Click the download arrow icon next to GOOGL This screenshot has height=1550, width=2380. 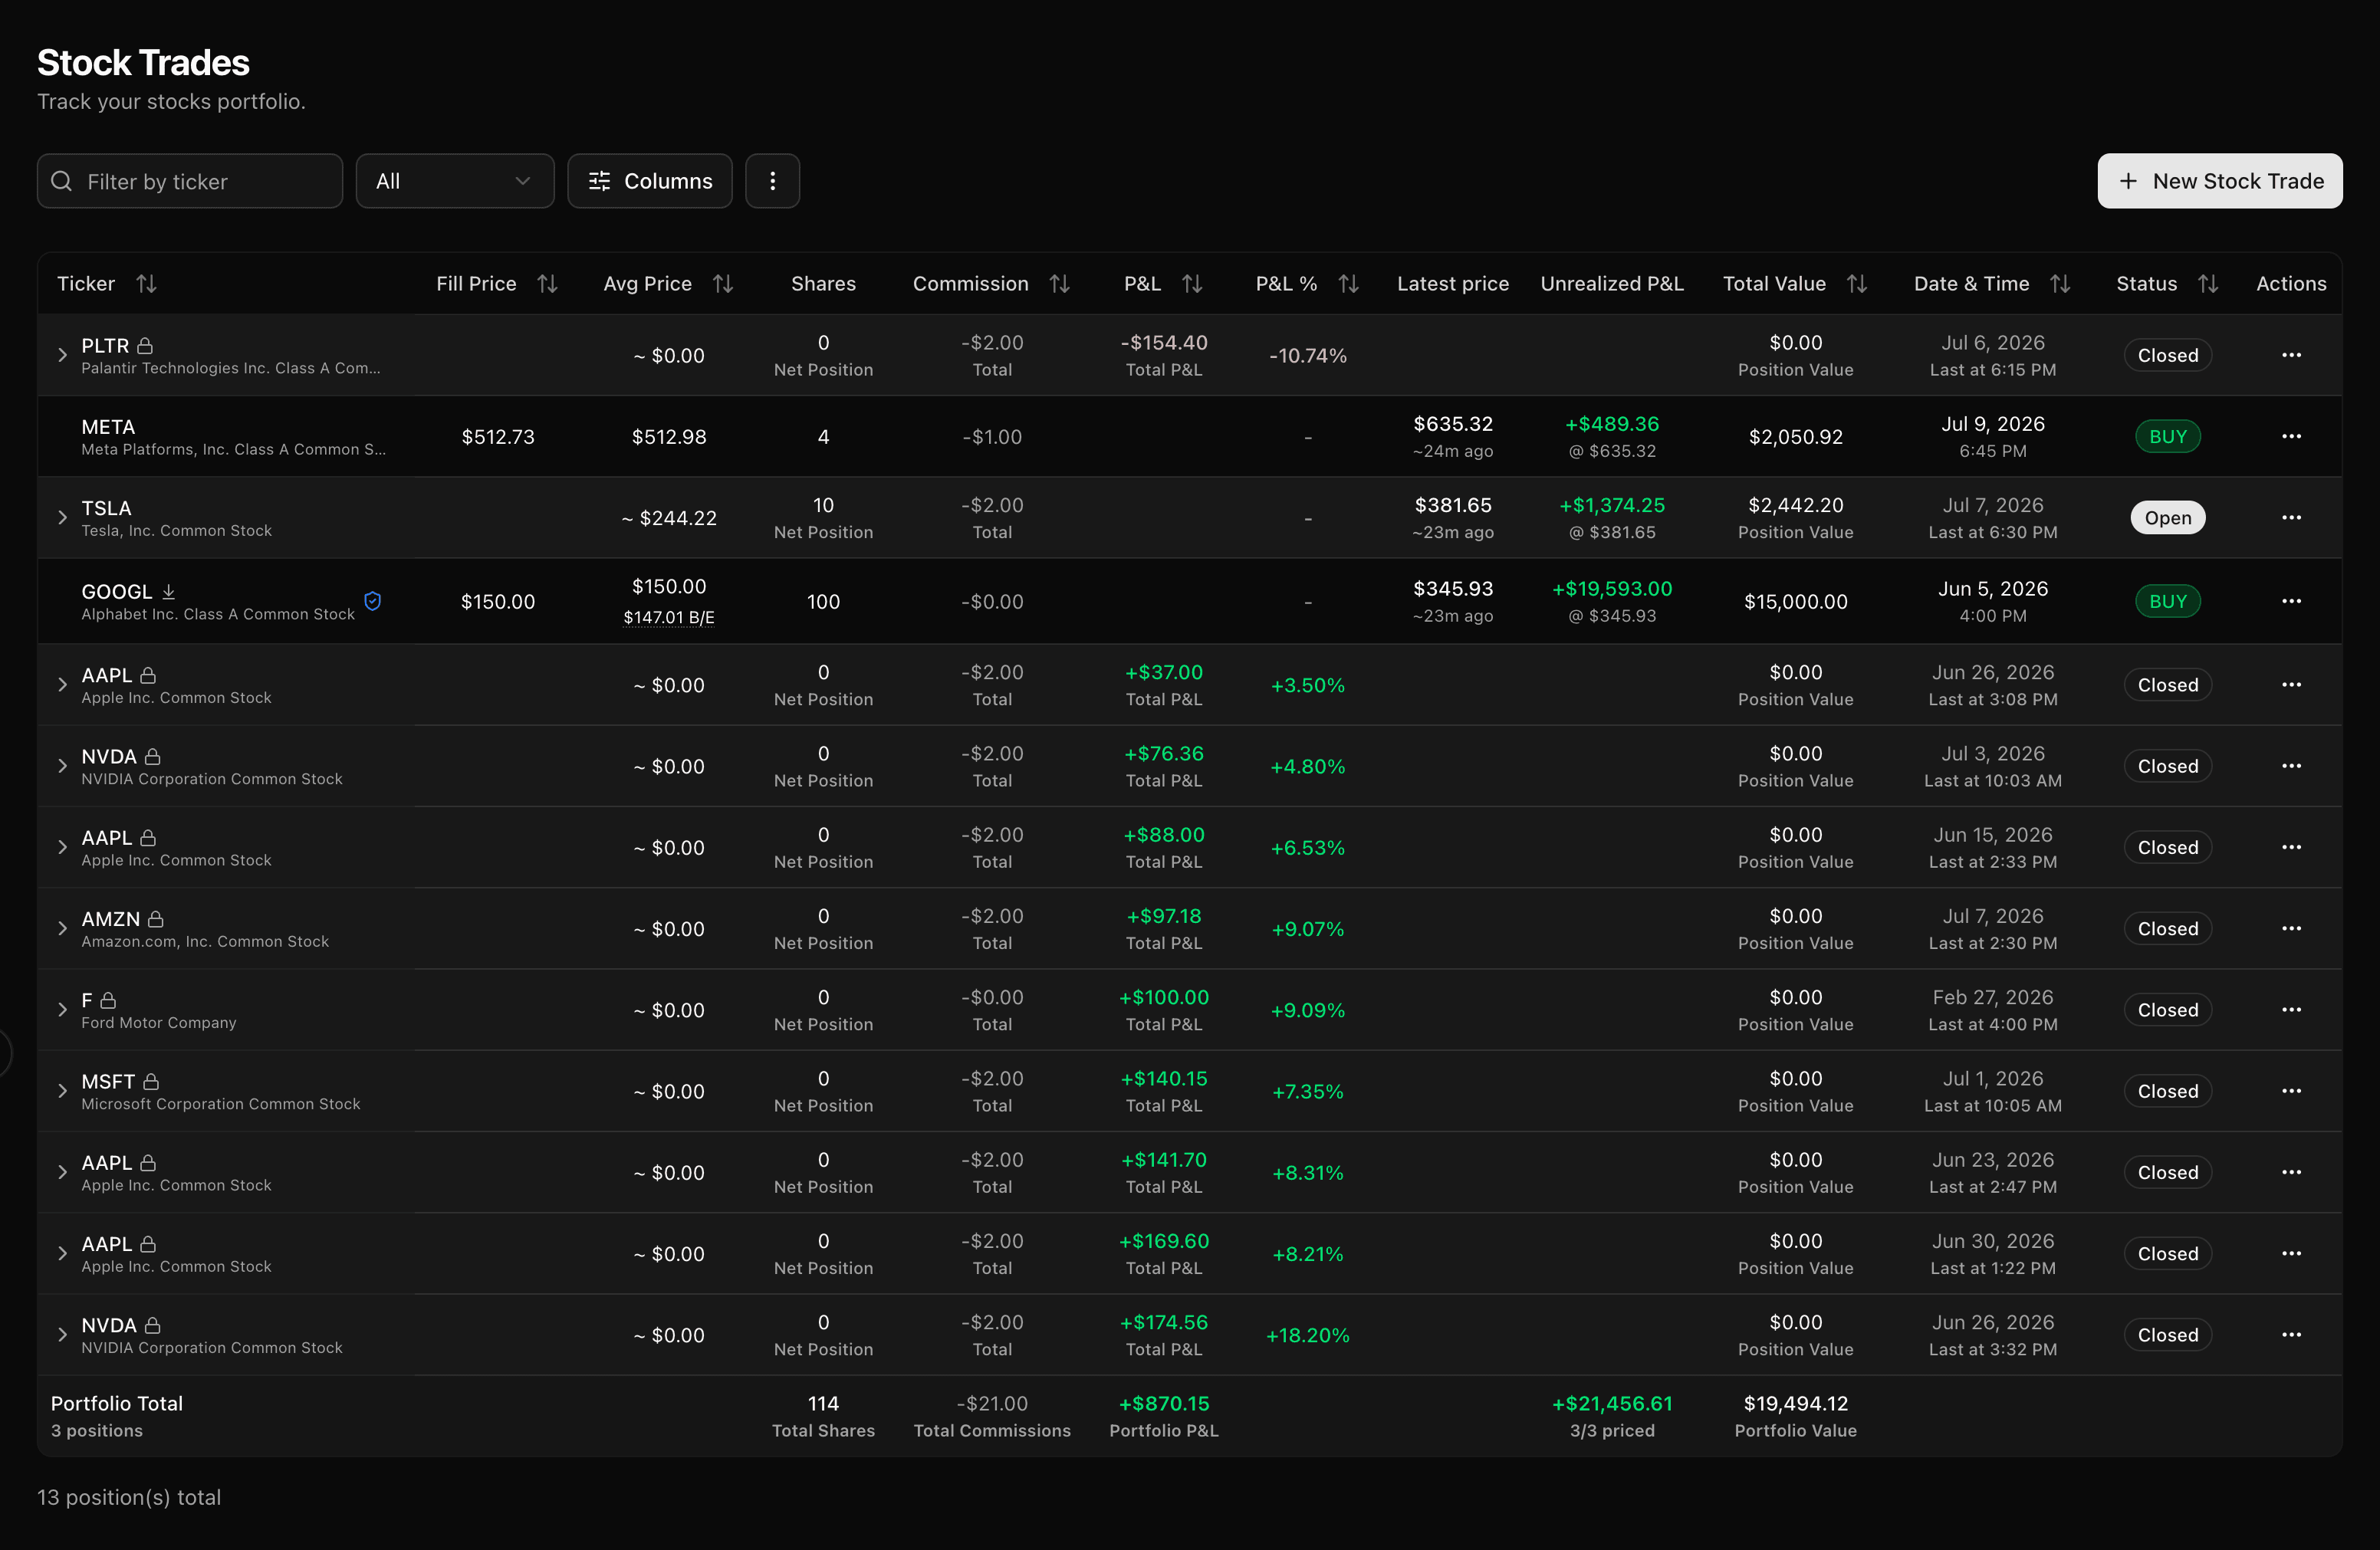point(169,591)
